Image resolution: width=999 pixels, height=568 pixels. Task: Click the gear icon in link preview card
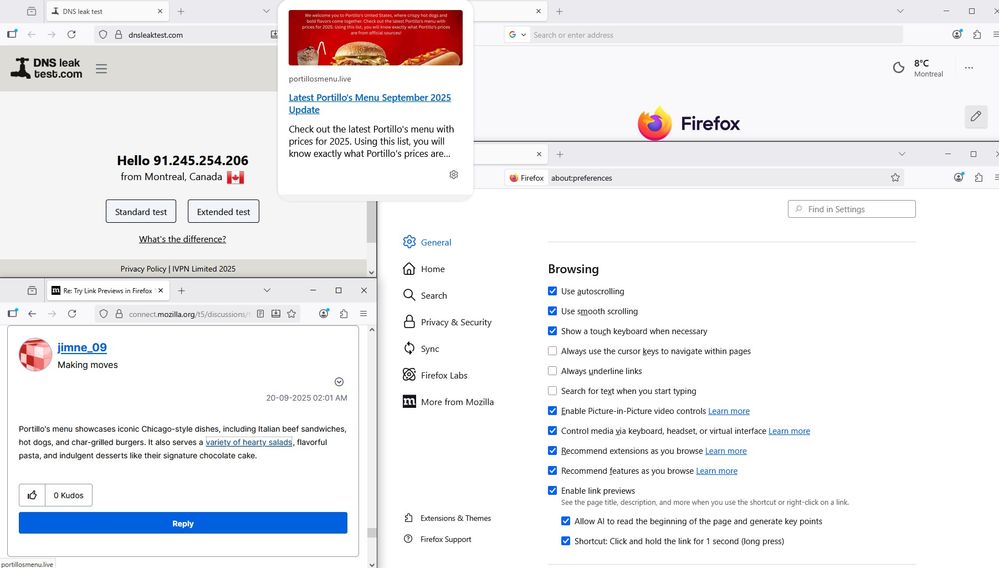(x=453, y=175)
